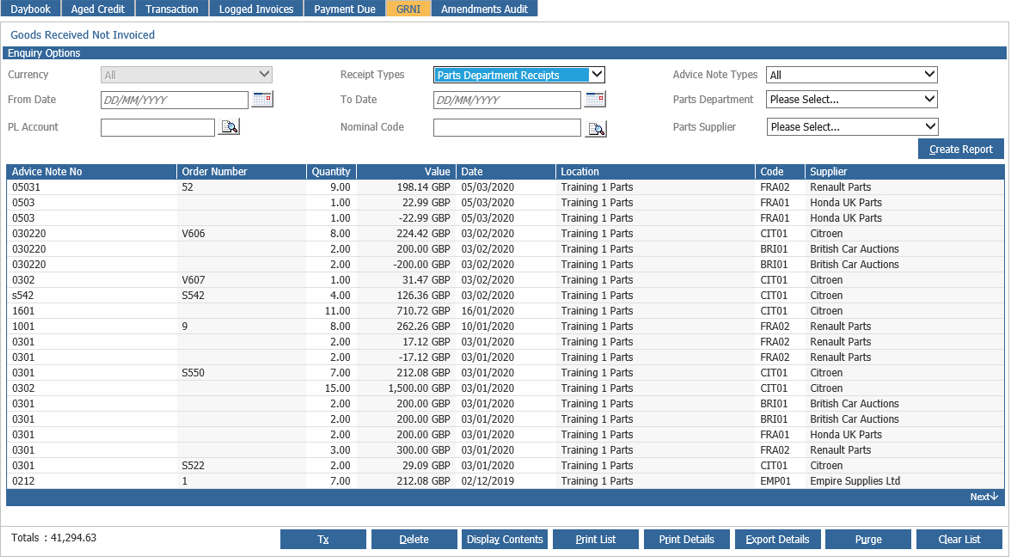The height and width of the screenshot is (559, 1014).
Task: Open the Amendments Audit tab
Action: coord(484,8)
